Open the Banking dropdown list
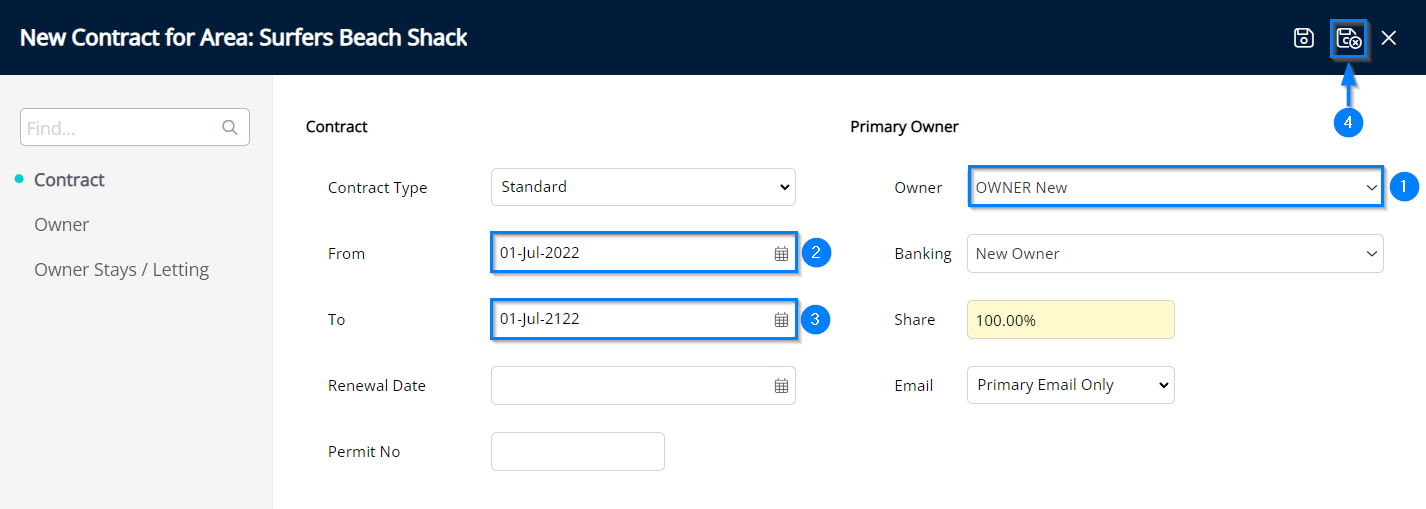This screenshot has width=1426, height=509. 1174,253
